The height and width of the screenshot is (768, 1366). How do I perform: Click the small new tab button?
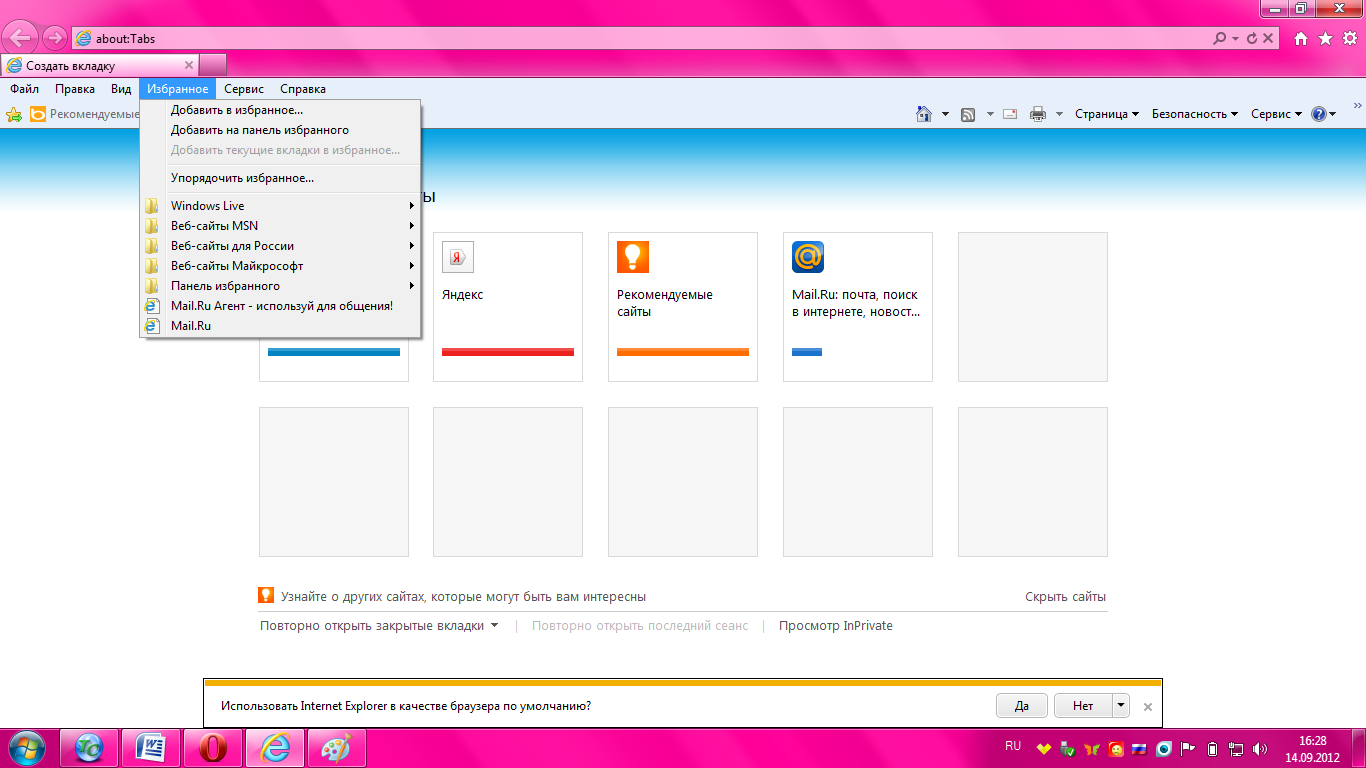pos(213,66)
